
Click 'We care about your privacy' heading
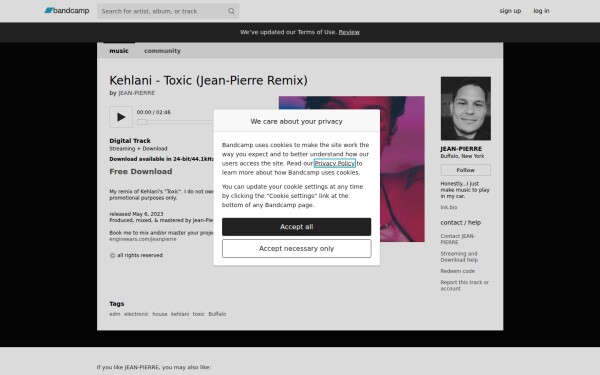tap(297, 121)
